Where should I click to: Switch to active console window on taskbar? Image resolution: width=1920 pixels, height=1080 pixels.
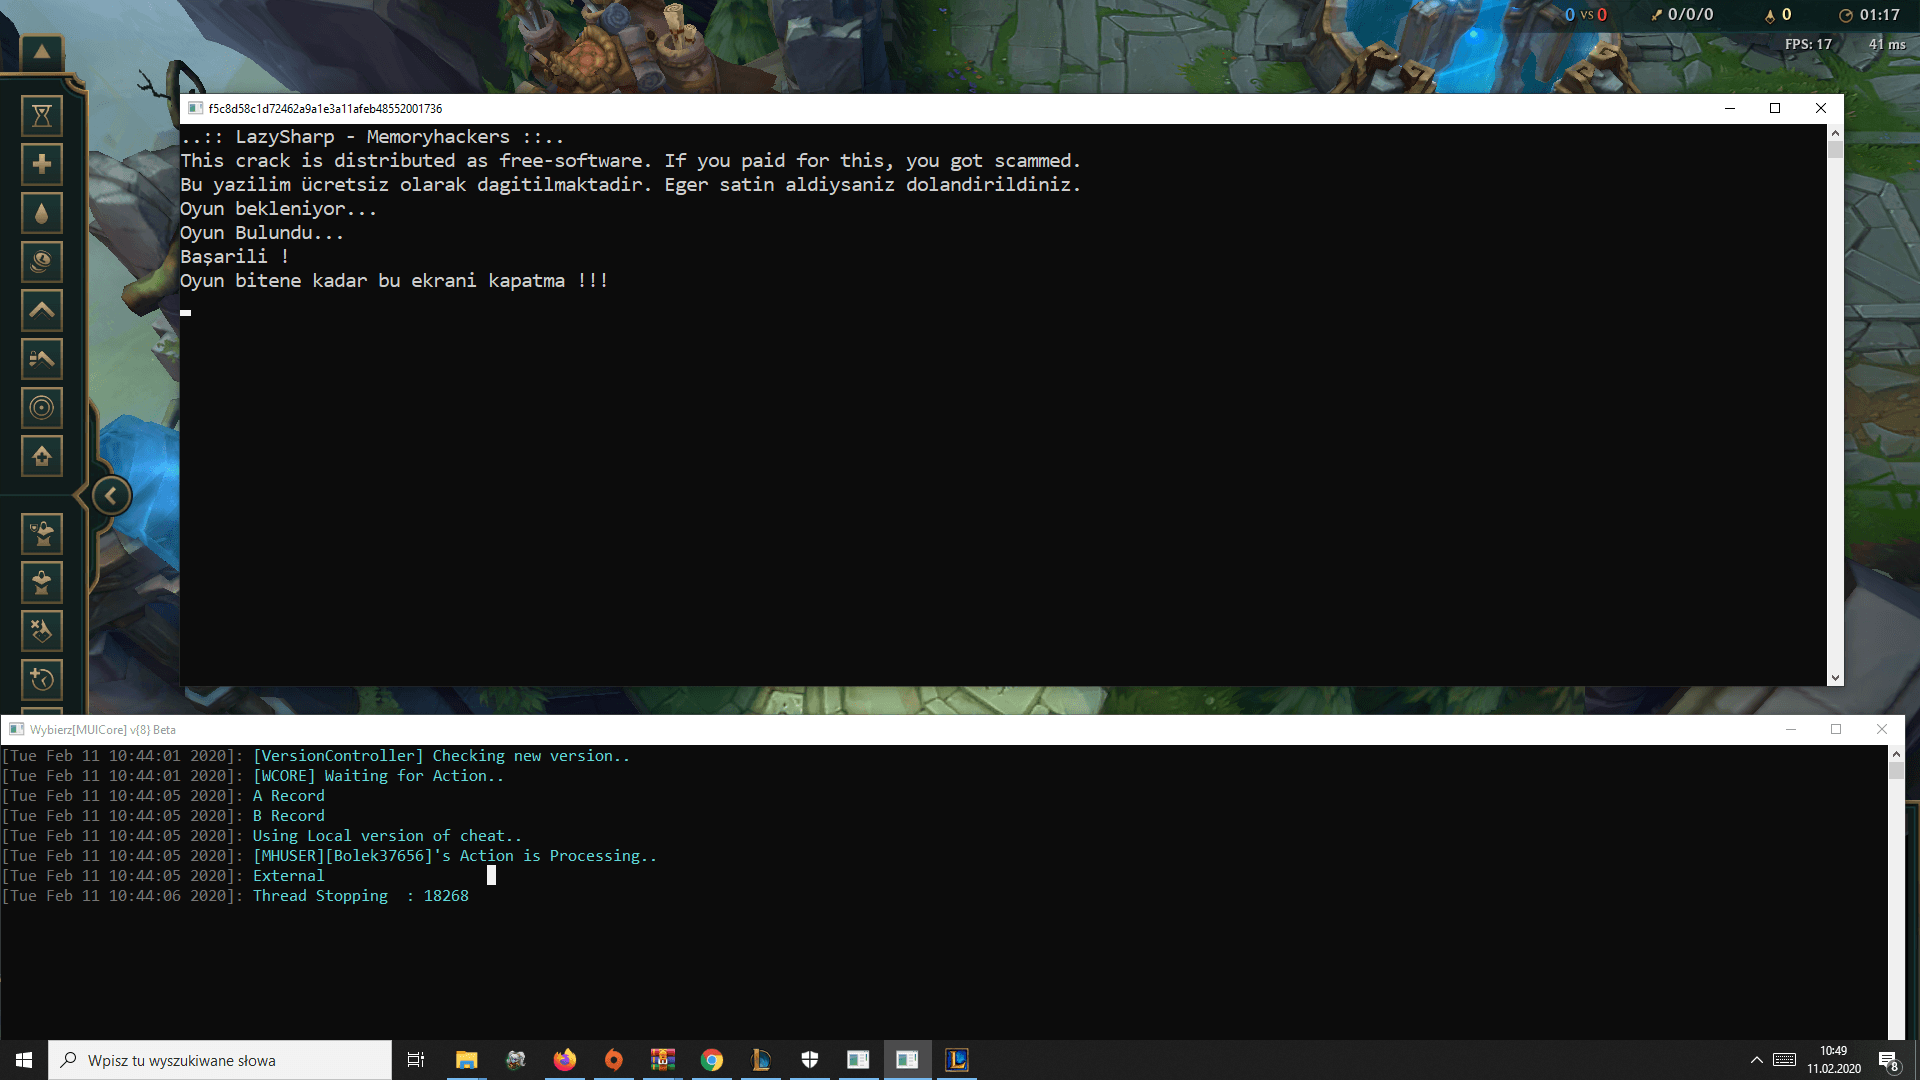click(907, 1060)
